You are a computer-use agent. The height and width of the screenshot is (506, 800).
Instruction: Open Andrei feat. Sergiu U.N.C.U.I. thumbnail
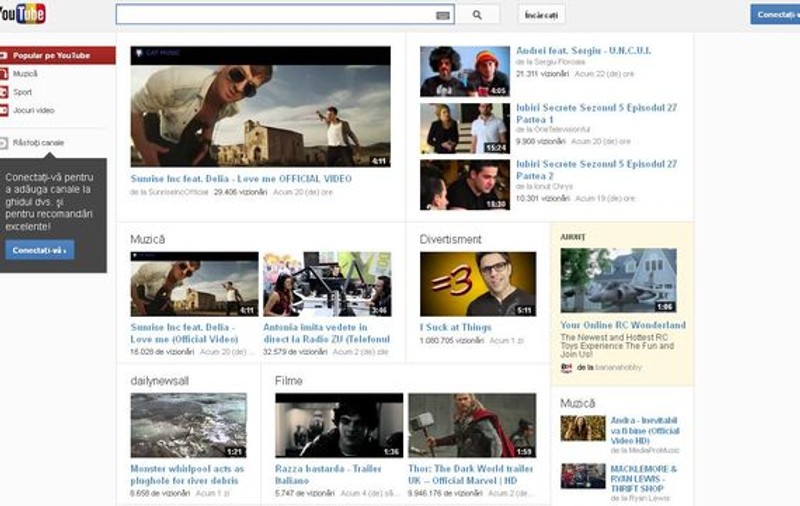click(x=465, y=71)
